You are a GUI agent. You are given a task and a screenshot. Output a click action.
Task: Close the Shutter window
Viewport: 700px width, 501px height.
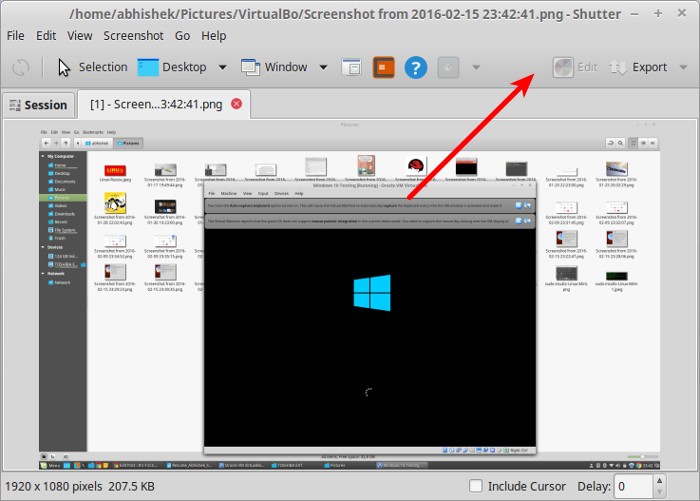click(x=682, y=13)
